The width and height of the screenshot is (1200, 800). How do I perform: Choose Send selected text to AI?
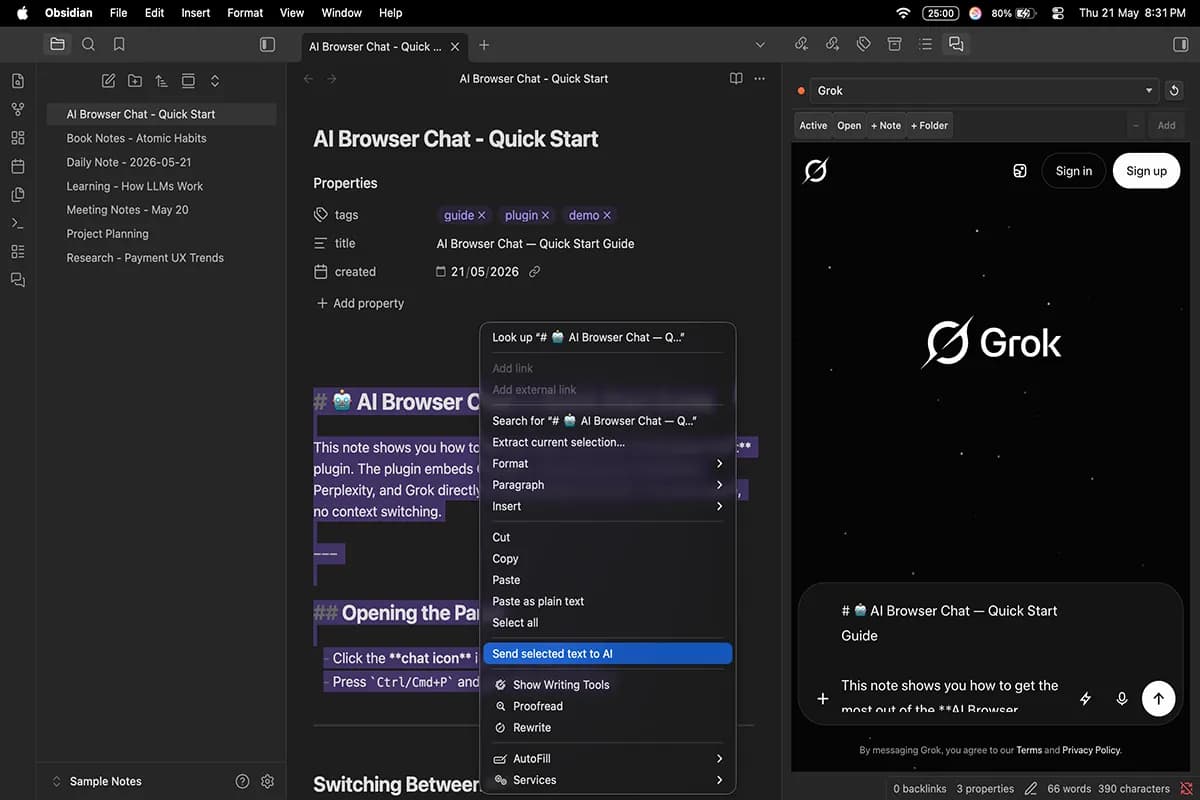pos(607,654)
